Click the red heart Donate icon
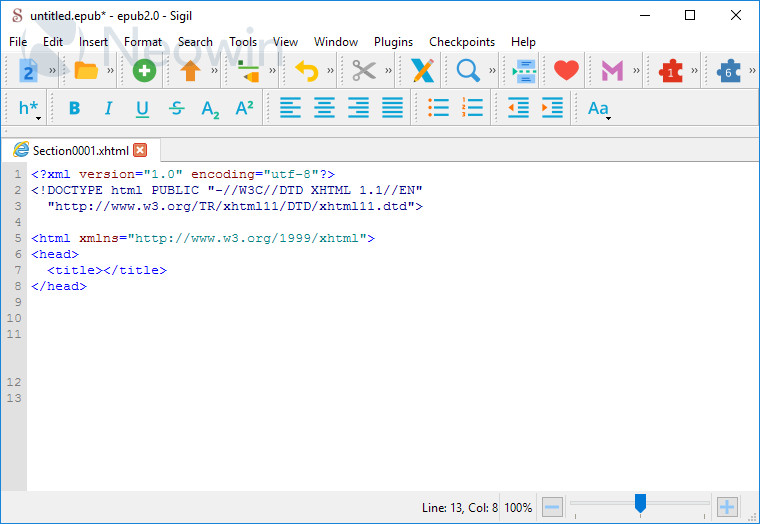Screen dimensions: 760x524 click(566, 71)
